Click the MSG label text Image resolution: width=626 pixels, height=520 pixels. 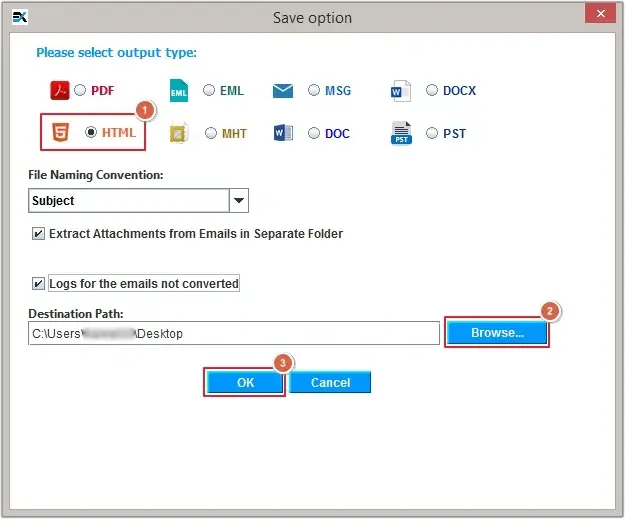338,91
